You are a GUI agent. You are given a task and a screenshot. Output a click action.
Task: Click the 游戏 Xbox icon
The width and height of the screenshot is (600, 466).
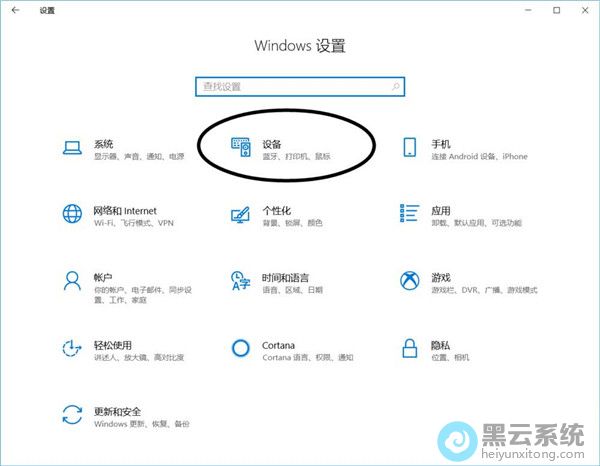(409, 281)
